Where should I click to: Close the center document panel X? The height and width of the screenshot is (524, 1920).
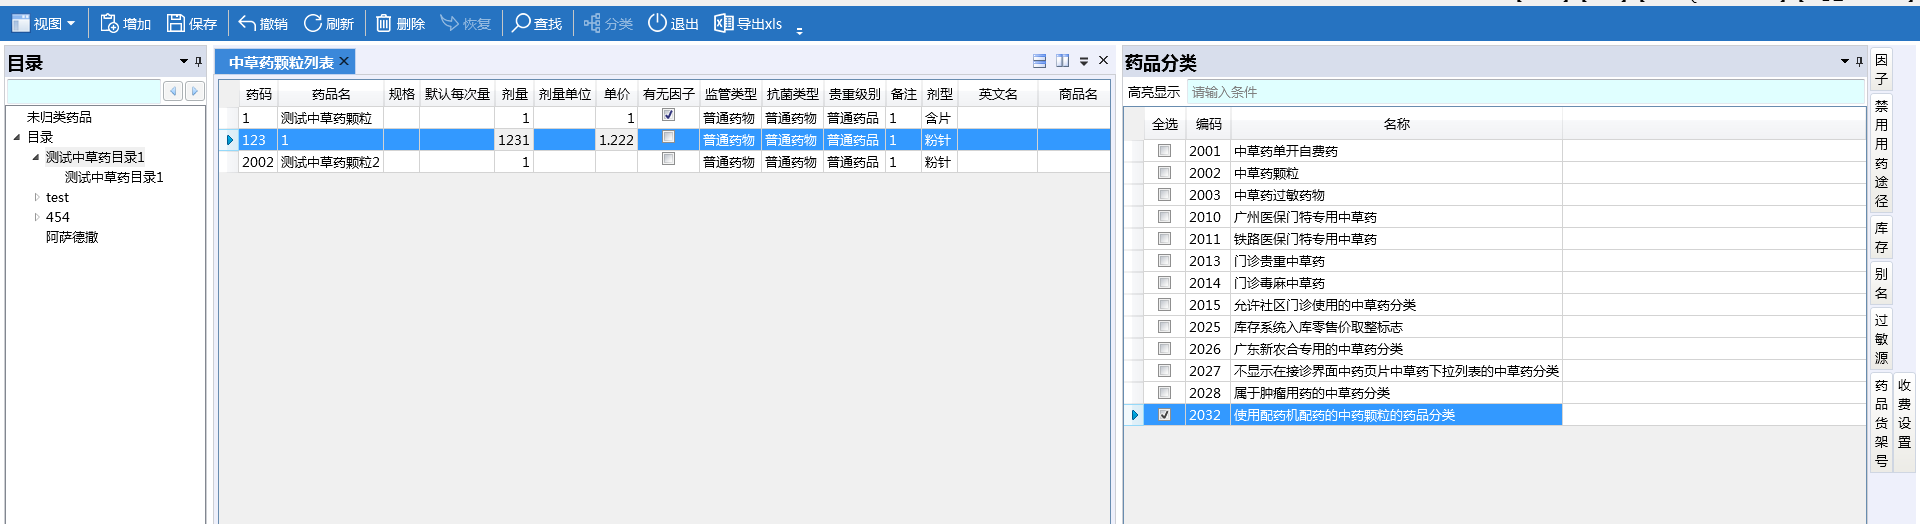[x=1103, y=60]
